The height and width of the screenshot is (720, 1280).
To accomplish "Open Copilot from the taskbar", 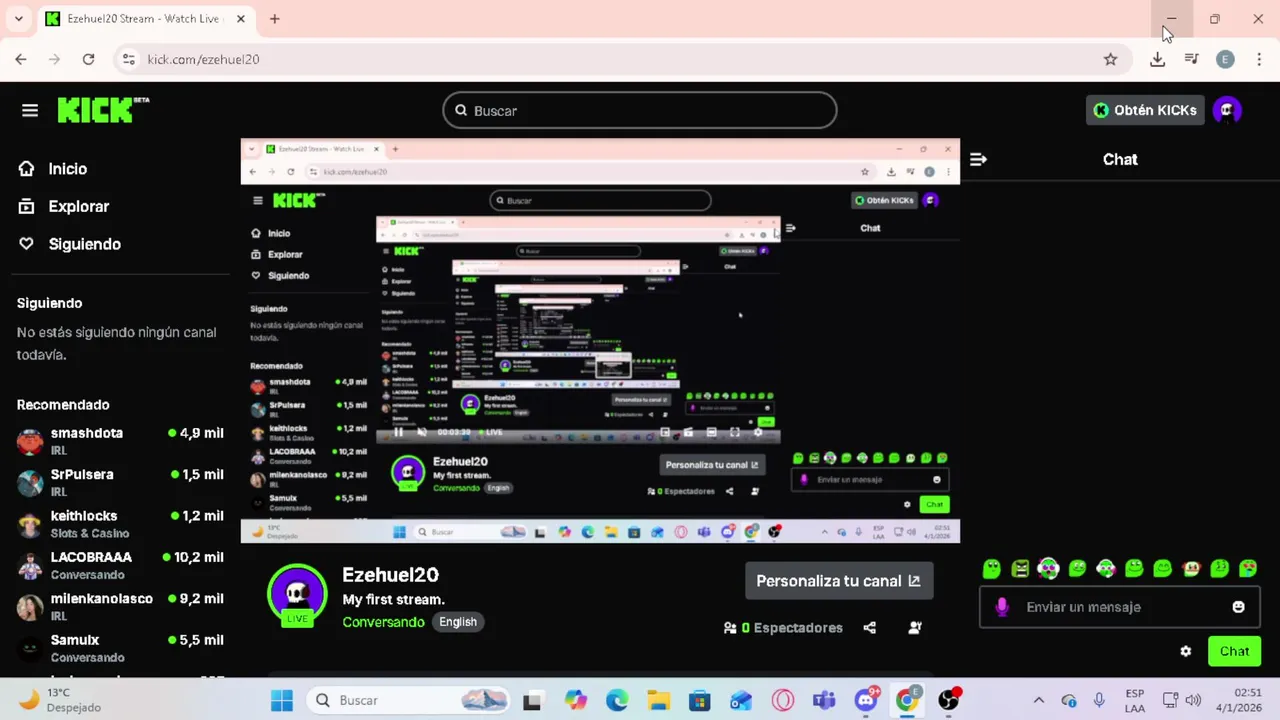I will [575, 700].
